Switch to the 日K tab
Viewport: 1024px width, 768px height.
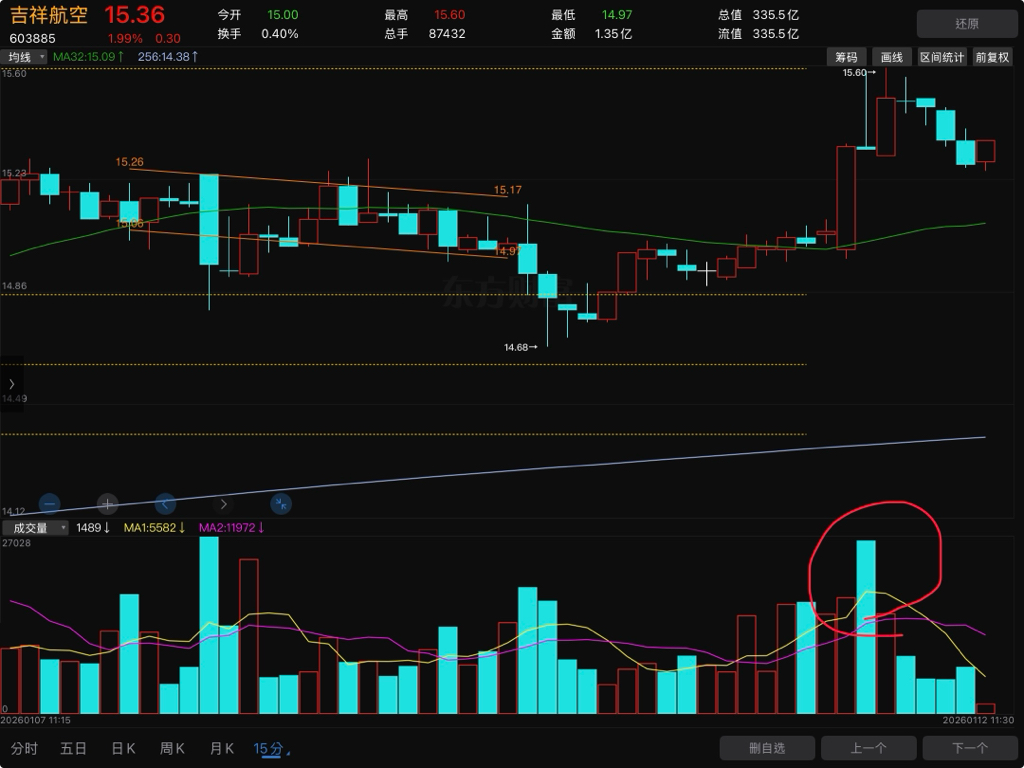click(123, 748)
